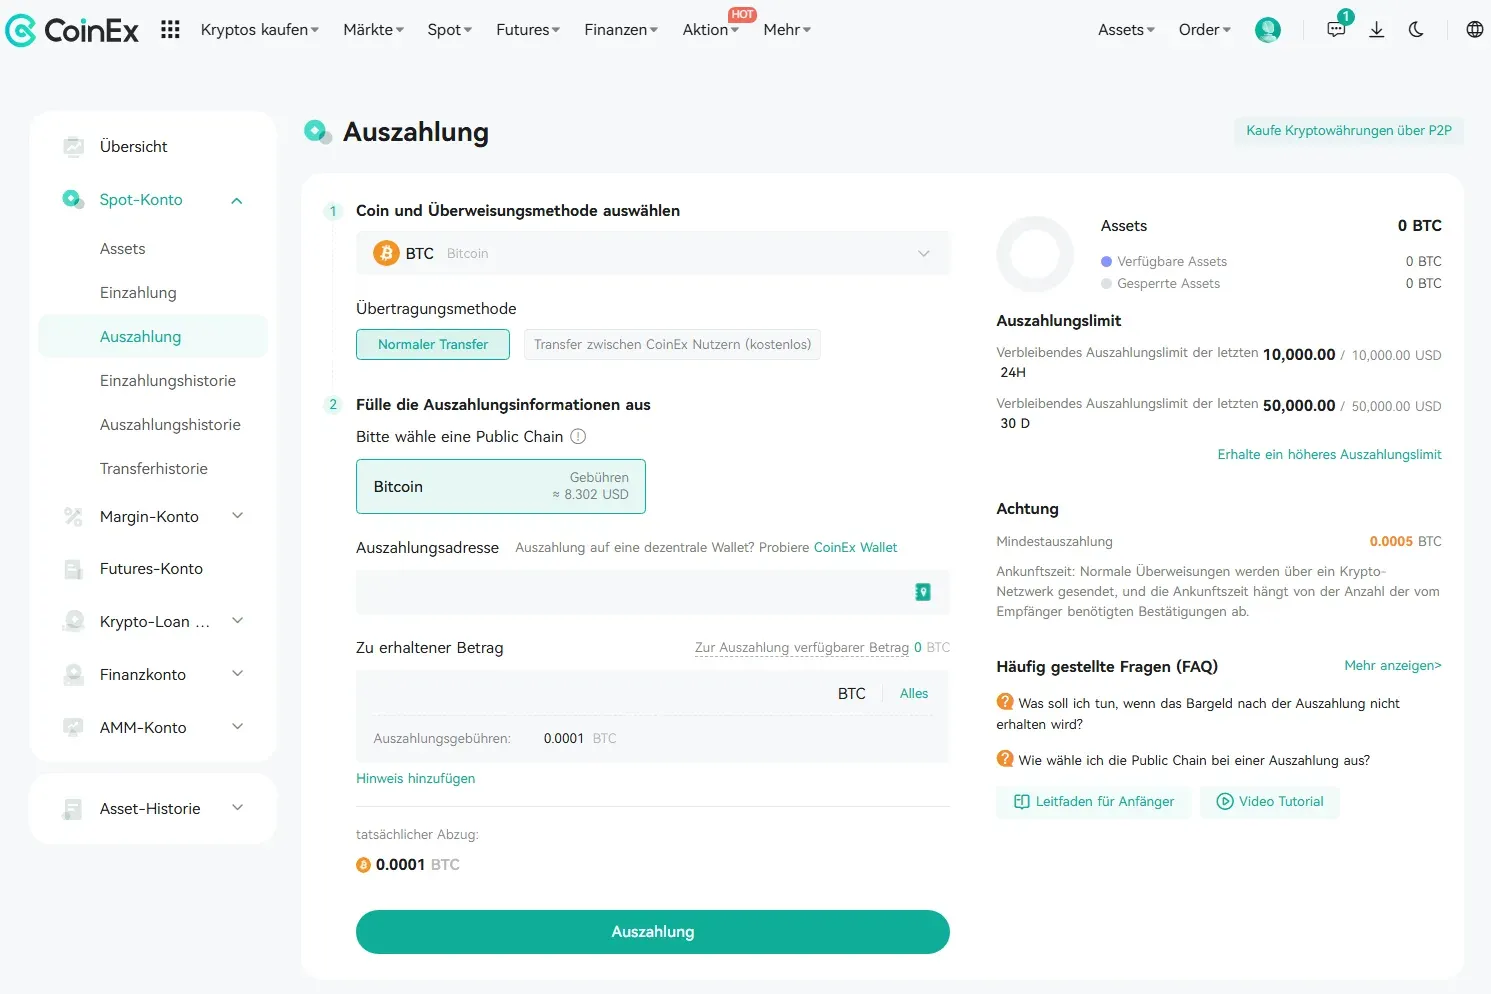Click Erhalte ein höheres Auszahlungslimit link
This screenshot has width=1491, height=994.
coord(1330,454)
